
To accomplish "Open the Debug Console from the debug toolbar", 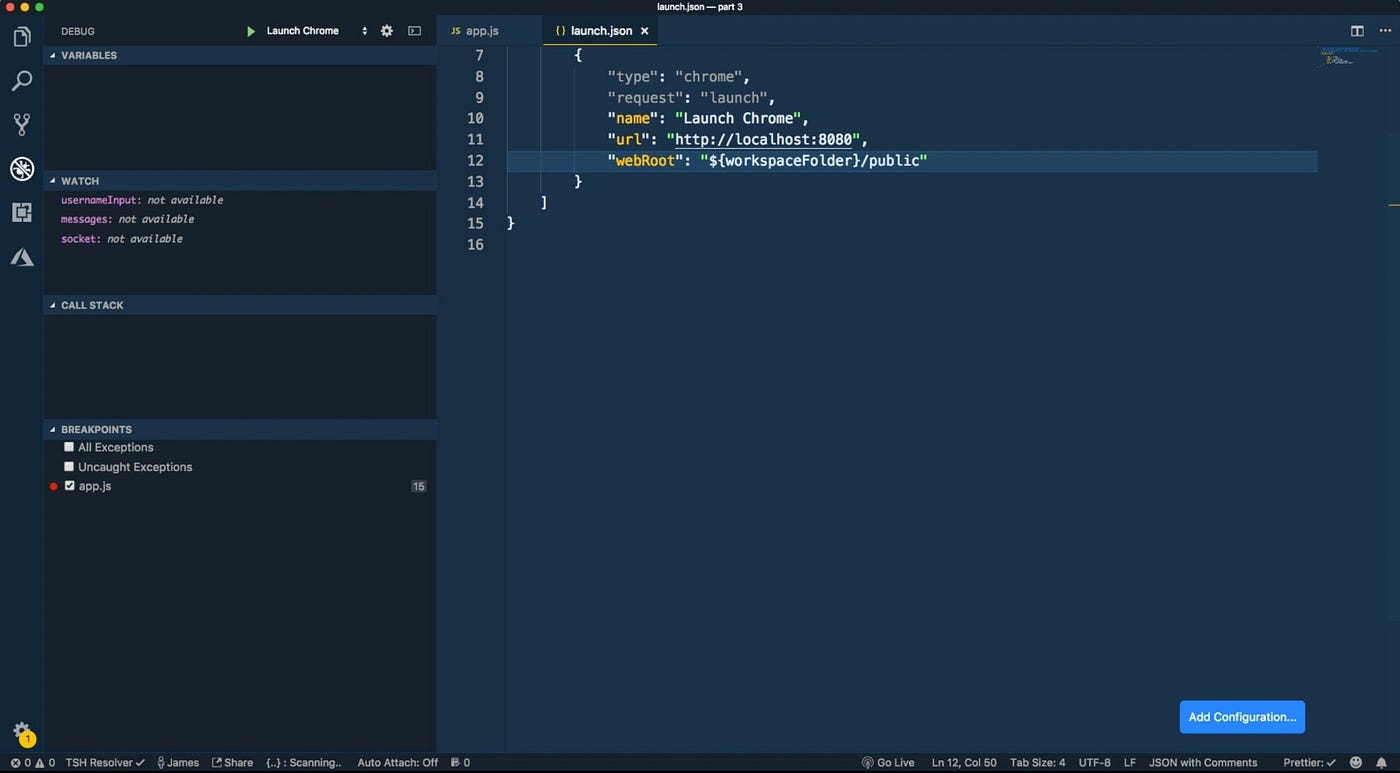I will point(415,31).
